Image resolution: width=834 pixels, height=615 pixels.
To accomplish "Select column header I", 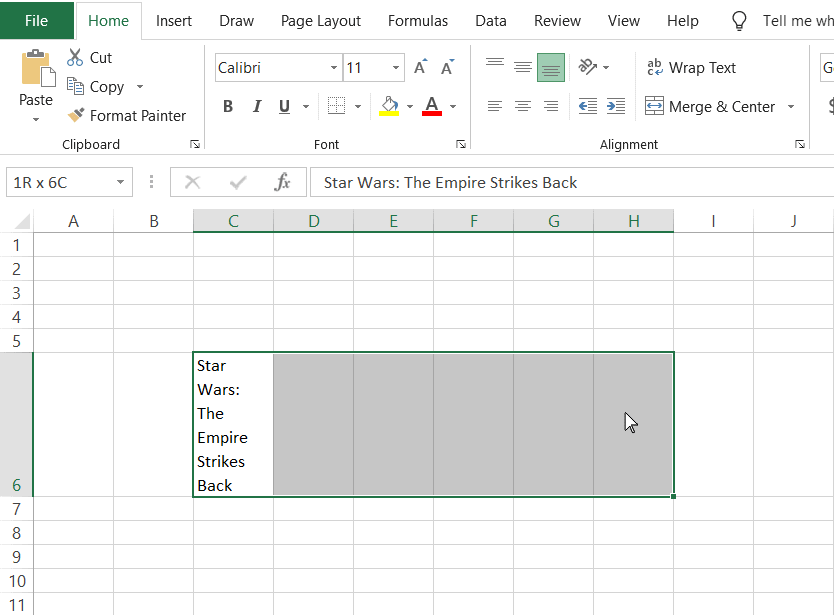I will coord(713,221).
